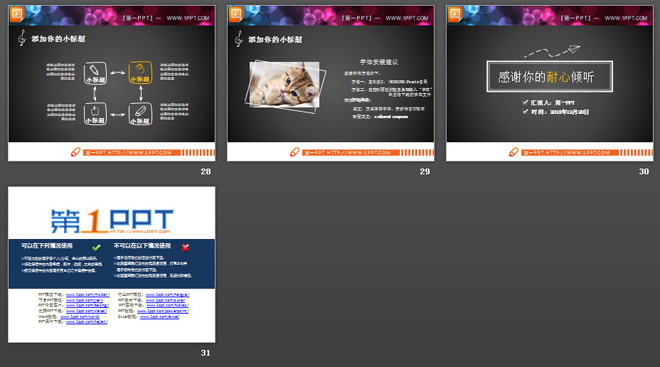Viewport: 660px width, 367px height.
Task: Click the eraser icon in slide 29 footer
Action: click(295, 152)
